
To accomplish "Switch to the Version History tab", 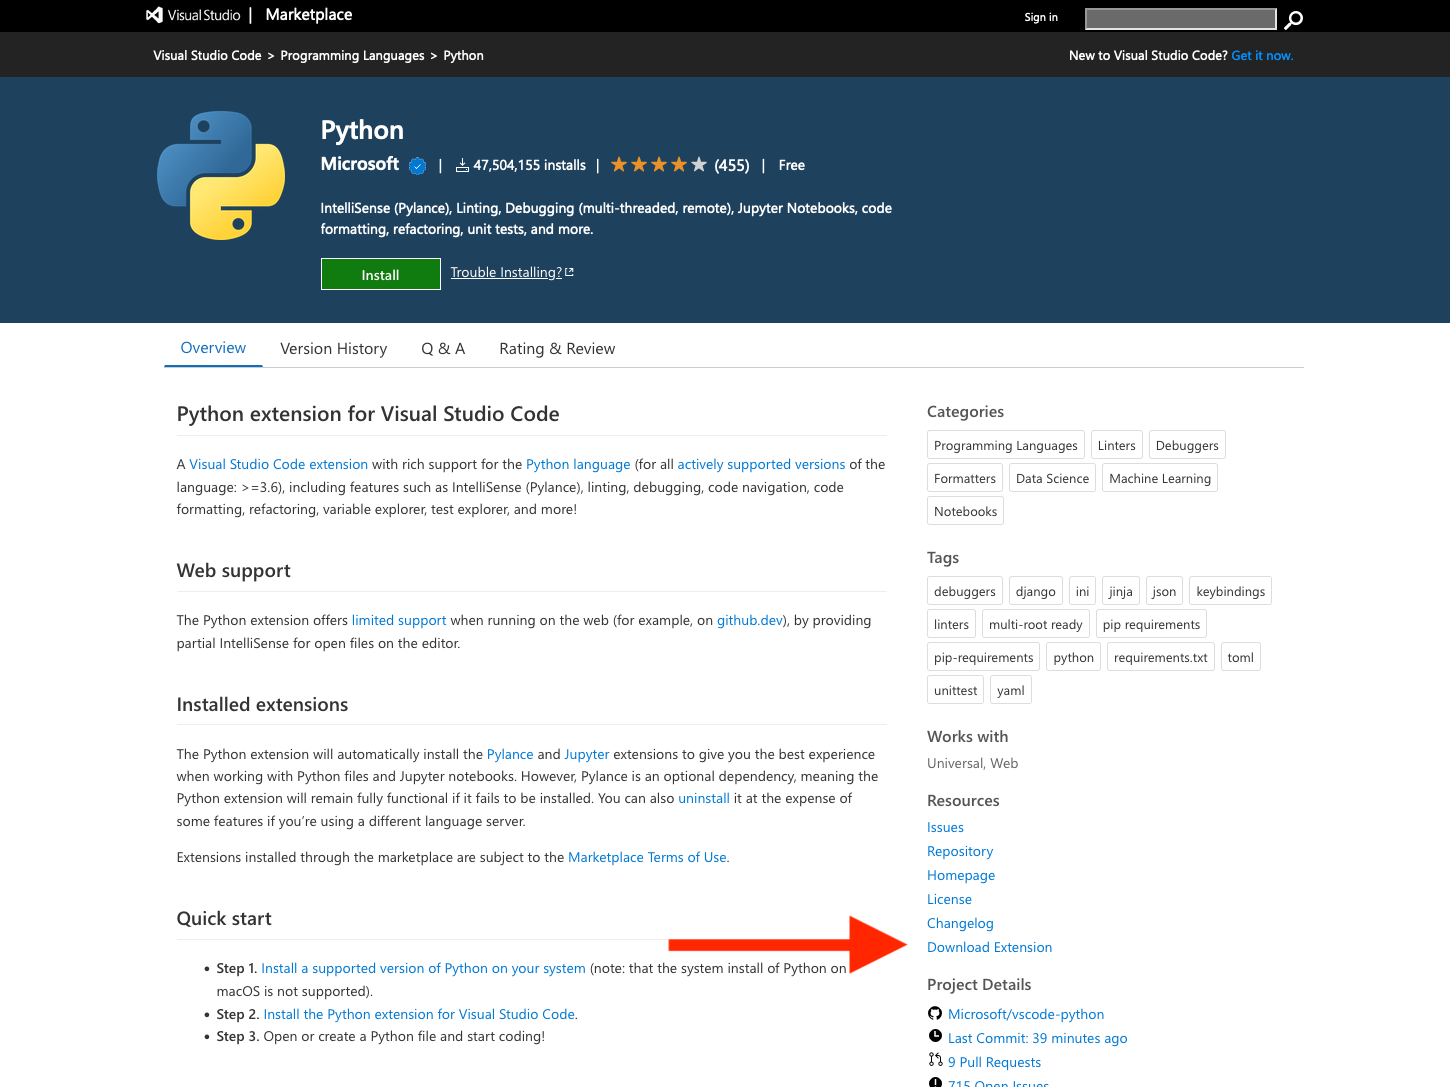I will click(x=334, y=349).
